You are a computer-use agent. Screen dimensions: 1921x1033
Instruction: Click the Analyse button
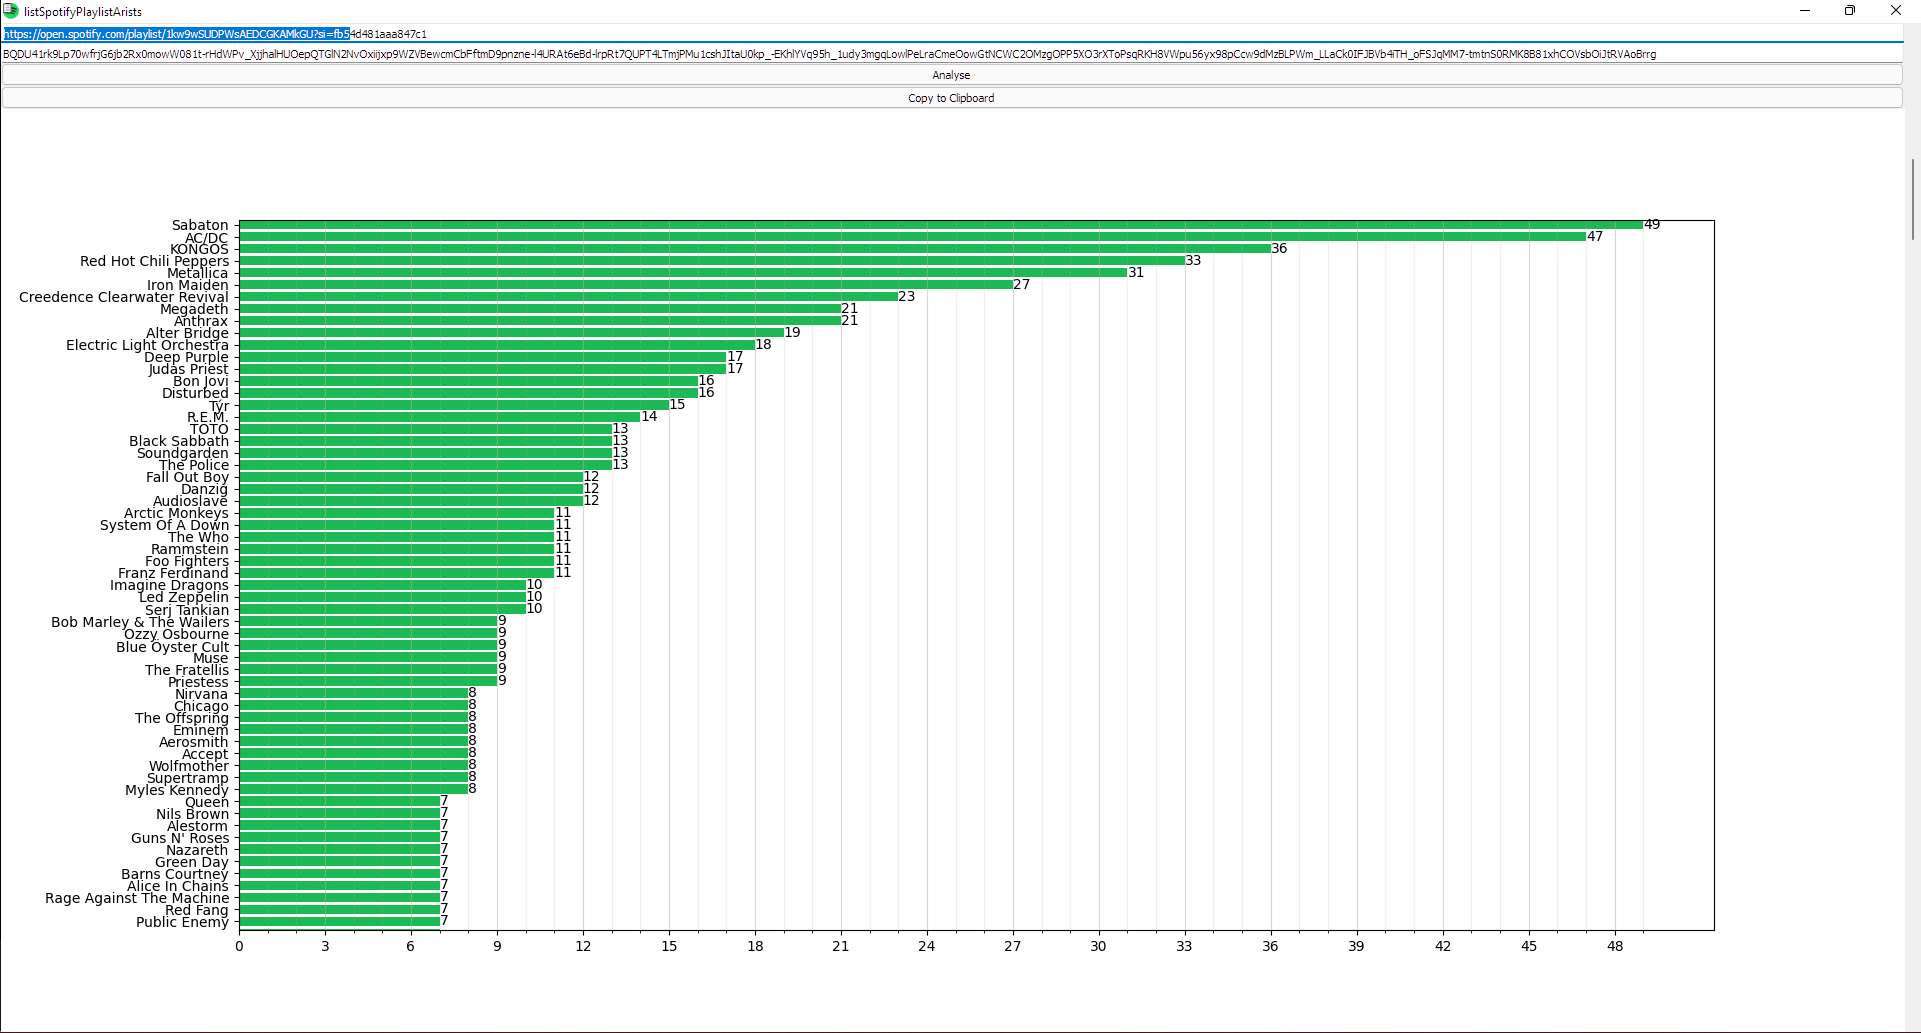(x=951, y=75)
